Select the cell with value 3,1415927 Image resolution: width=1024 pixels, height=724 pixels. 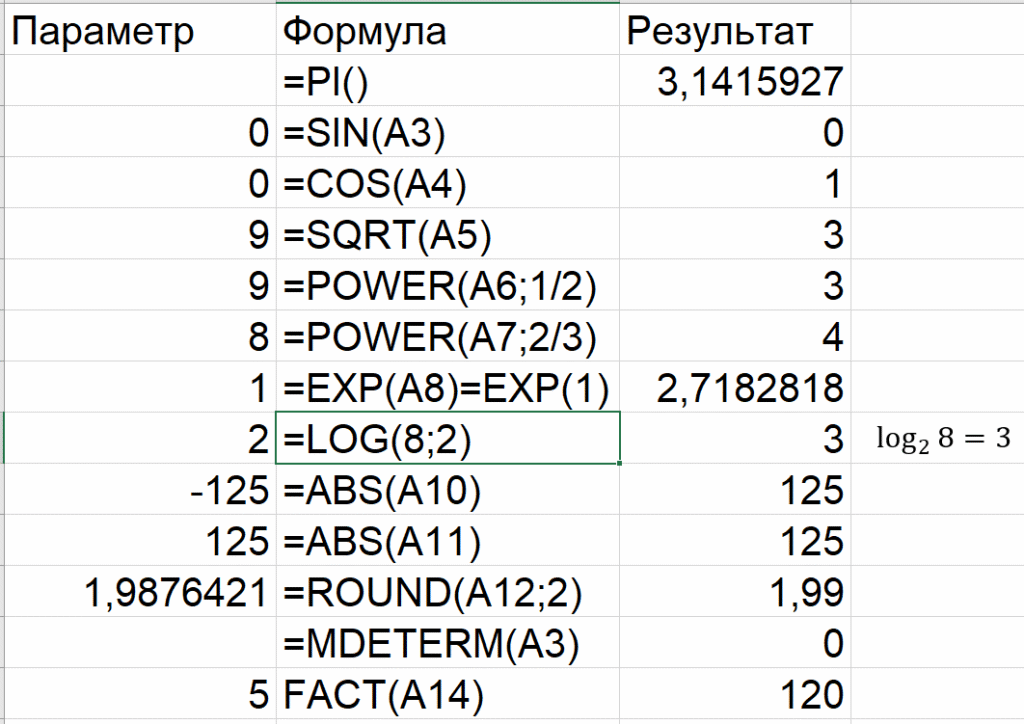pyautogui.click(x=735, y=83)
